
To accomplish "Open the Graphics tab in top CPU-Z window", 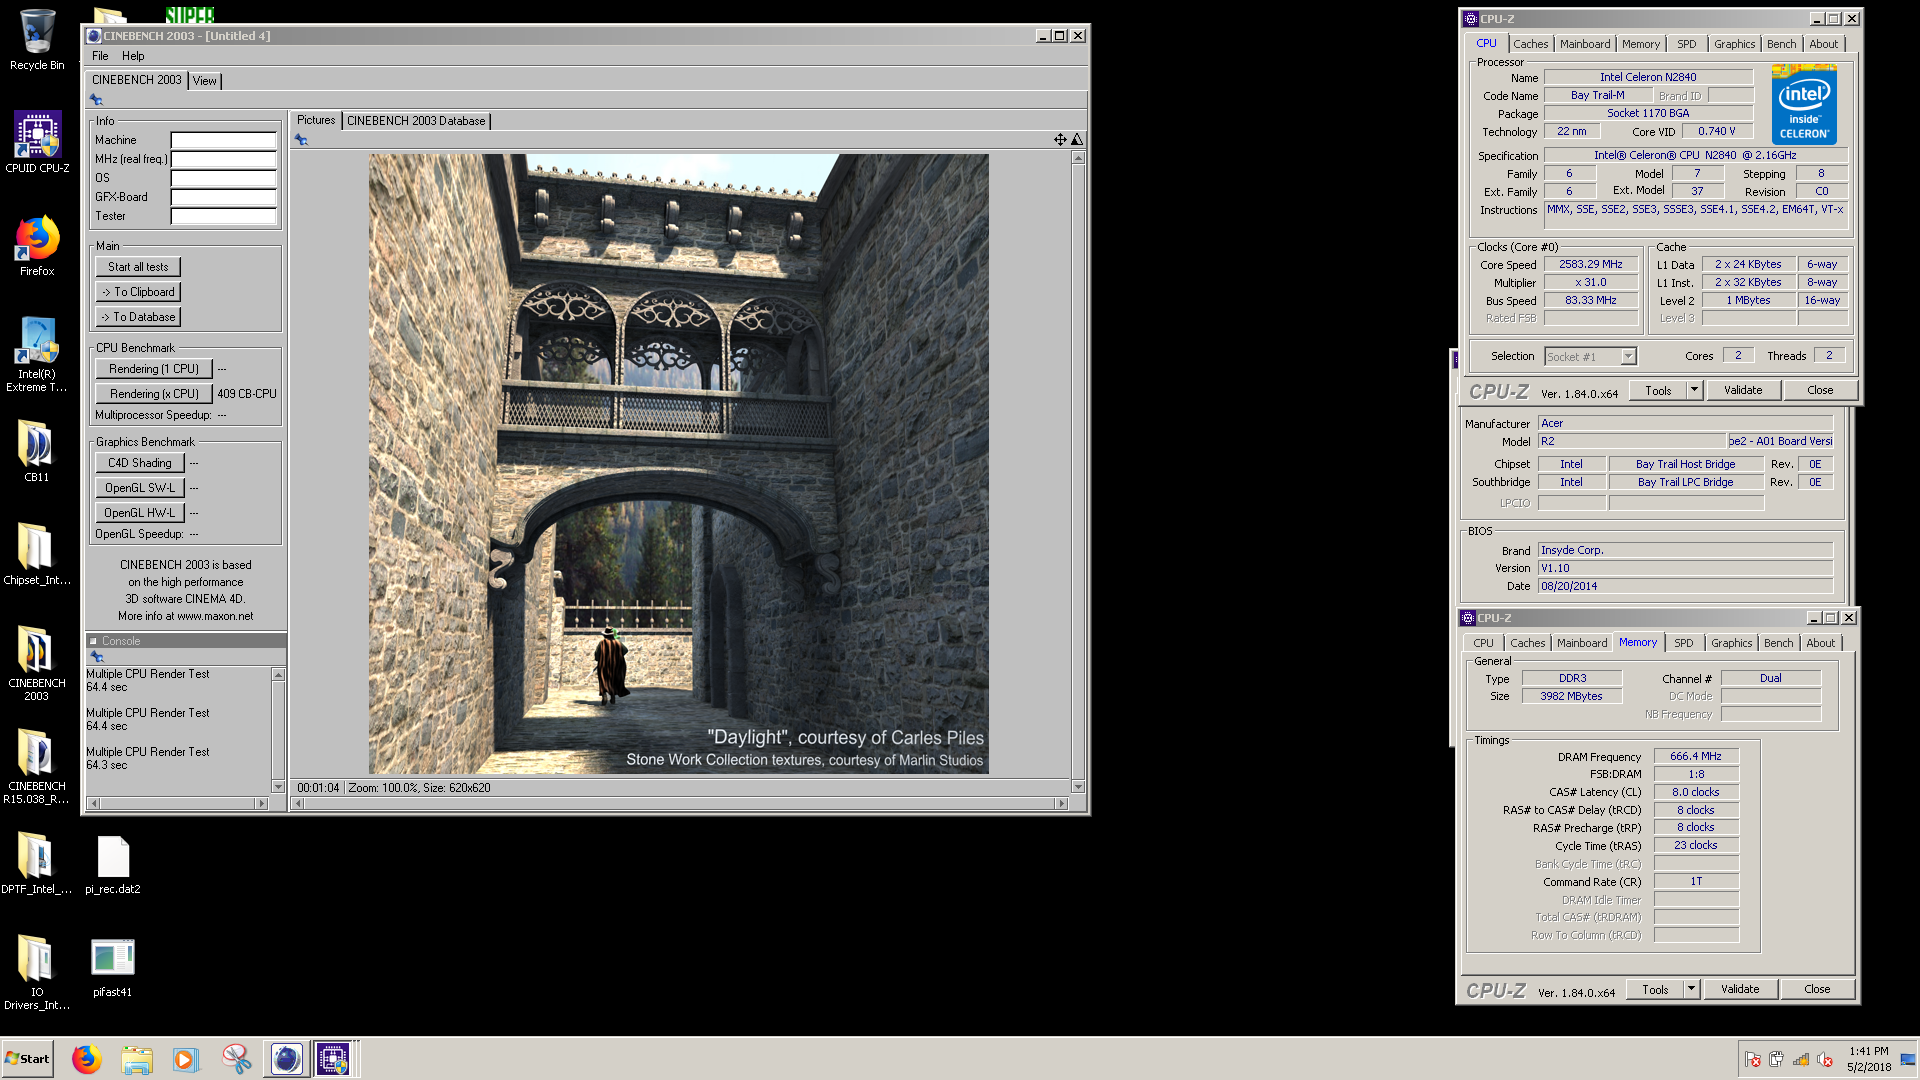I will pyautogui.click(x=1734, y=44).
